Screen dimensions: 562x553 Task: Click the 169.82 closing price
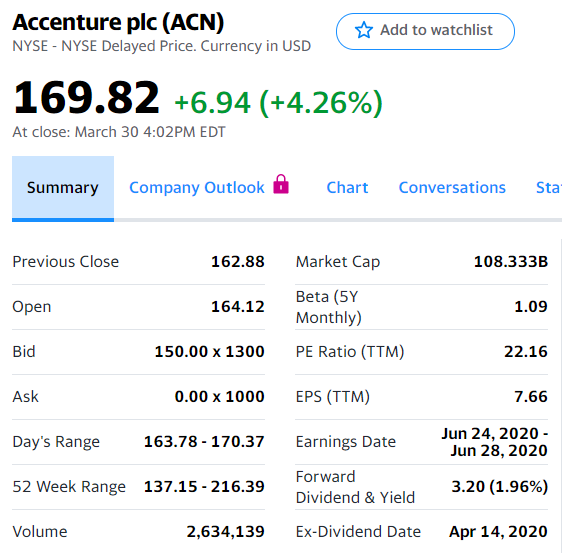click(x=86, y=98)
